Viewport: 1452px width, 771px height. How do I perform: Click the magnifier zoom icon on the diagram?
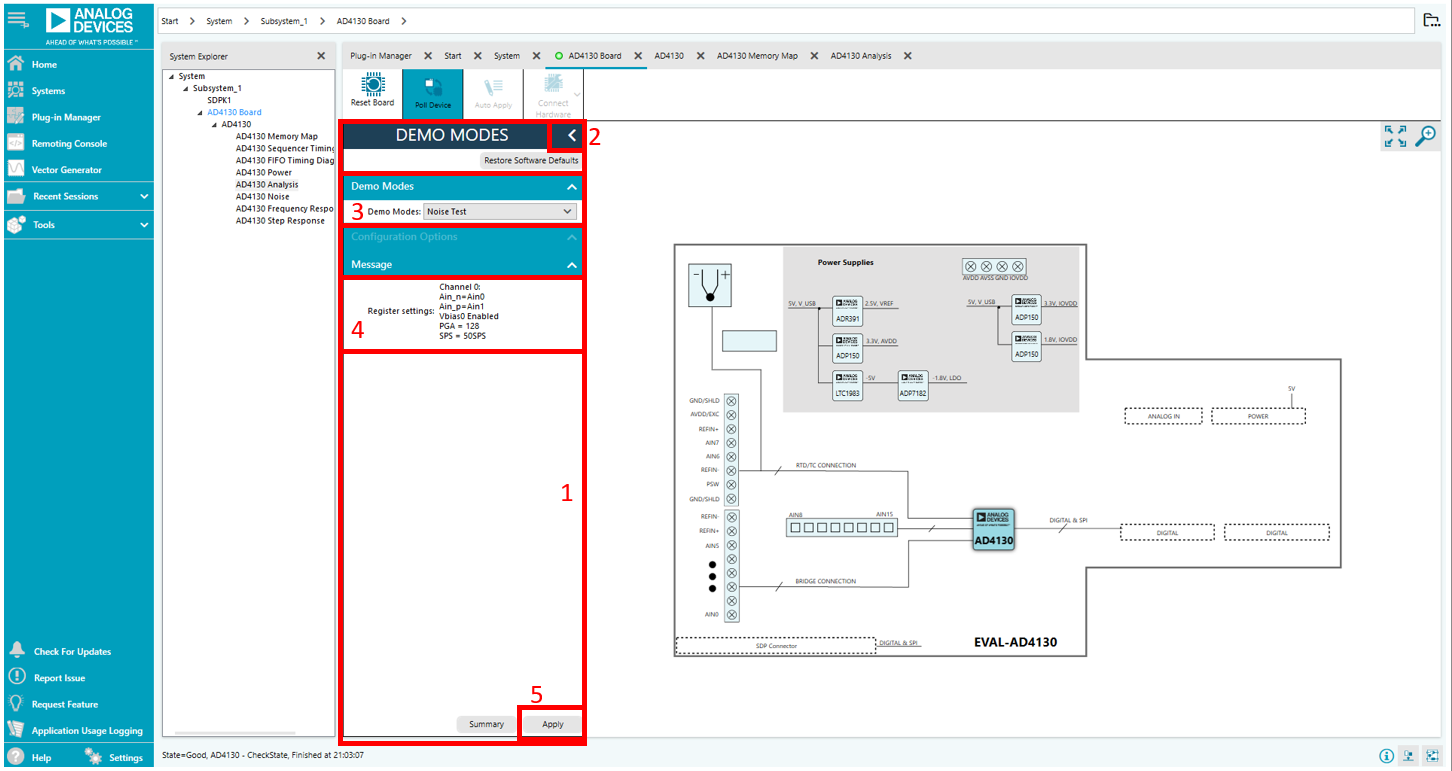(x=1426, y=137)
